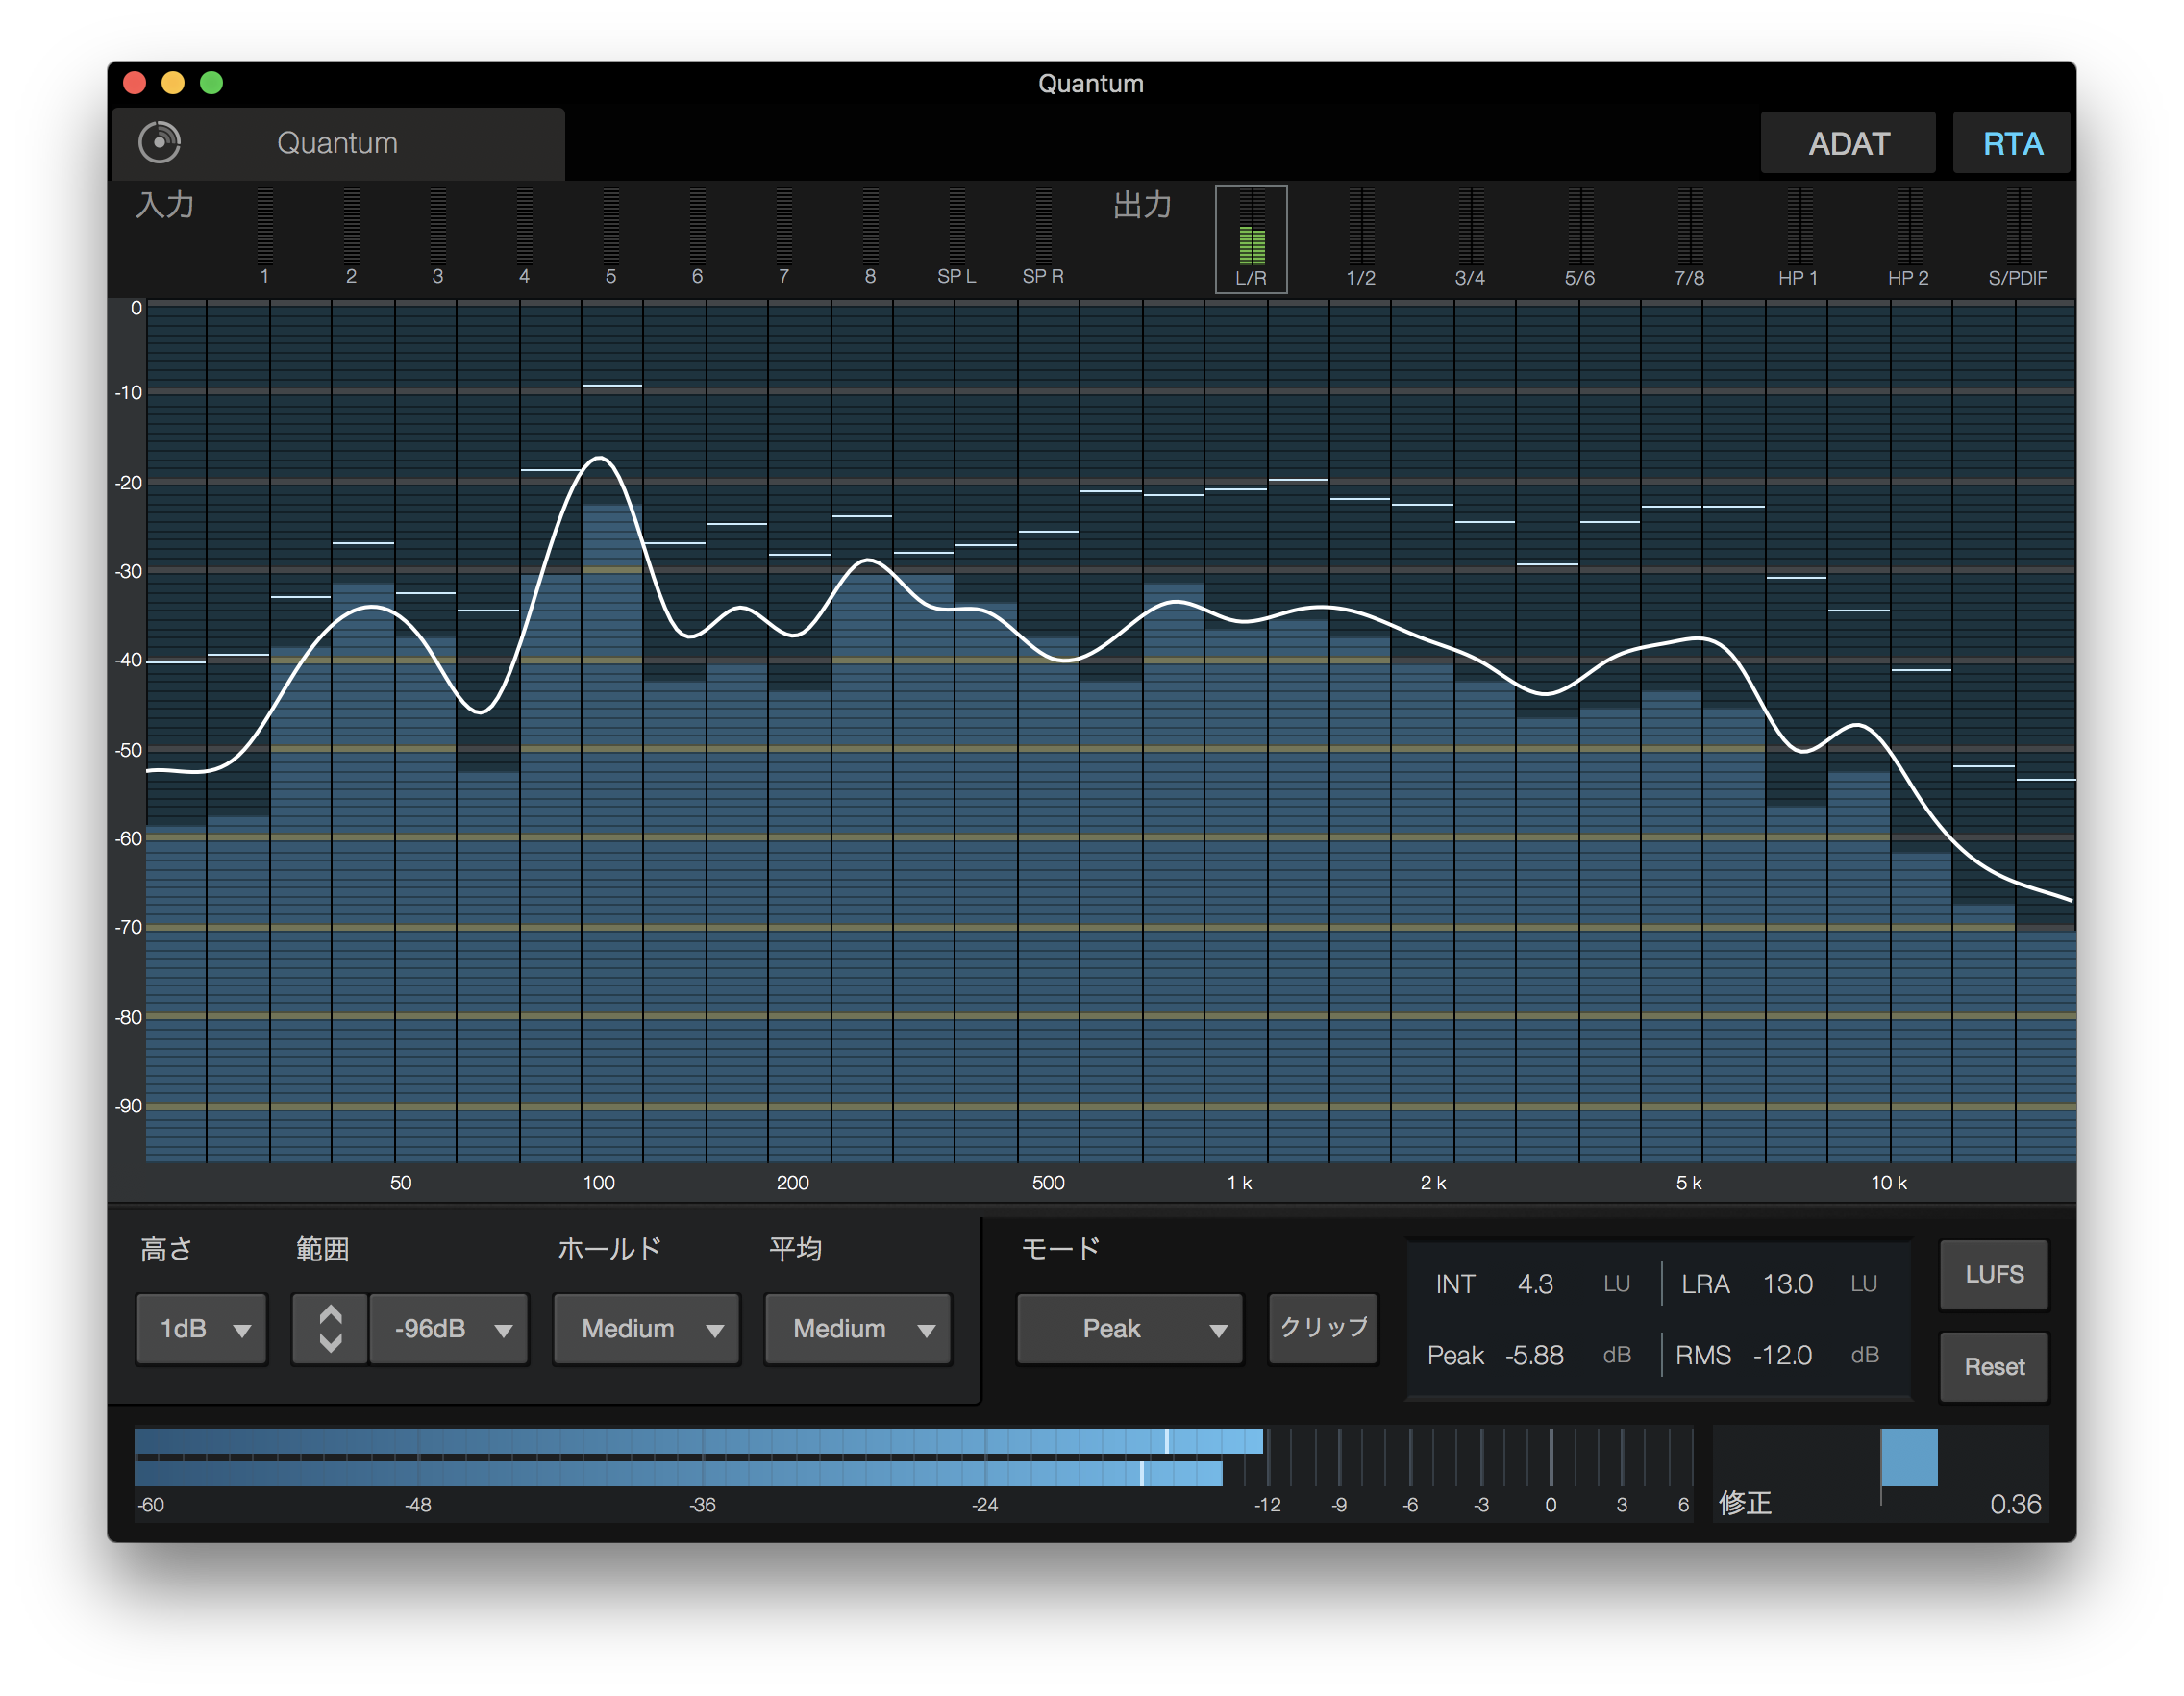Click the 50 Hz frequency axis label
This screenshot has width=2184, height=1696.
click(x=401, y=1183)
